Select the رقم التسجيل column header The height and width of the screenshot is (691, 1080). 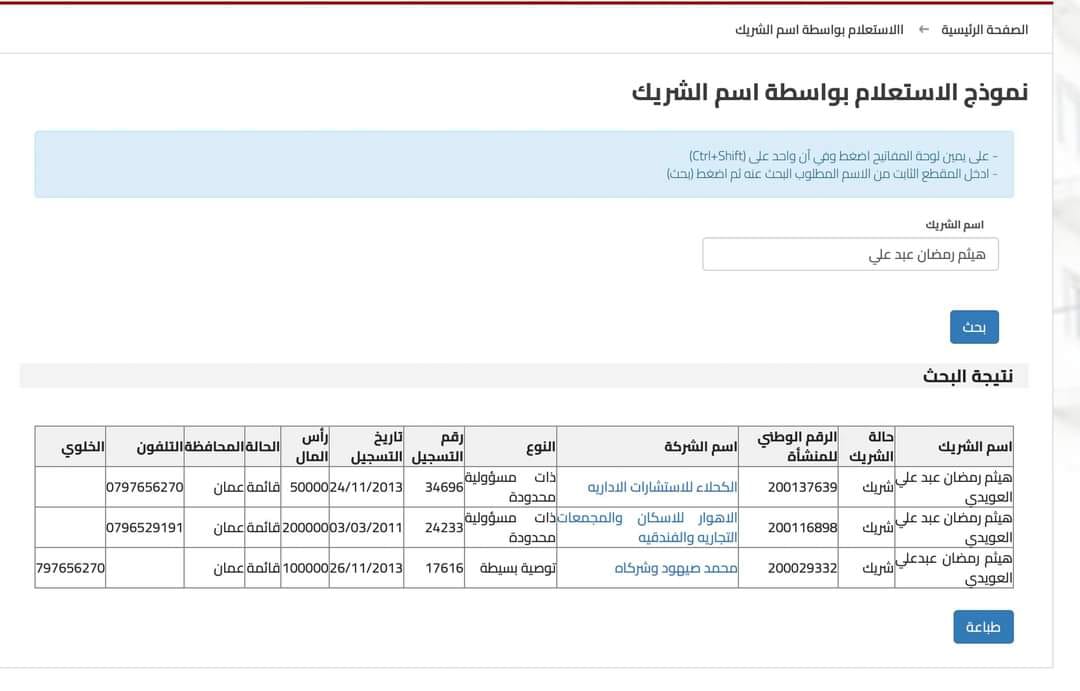click(439, 447)
